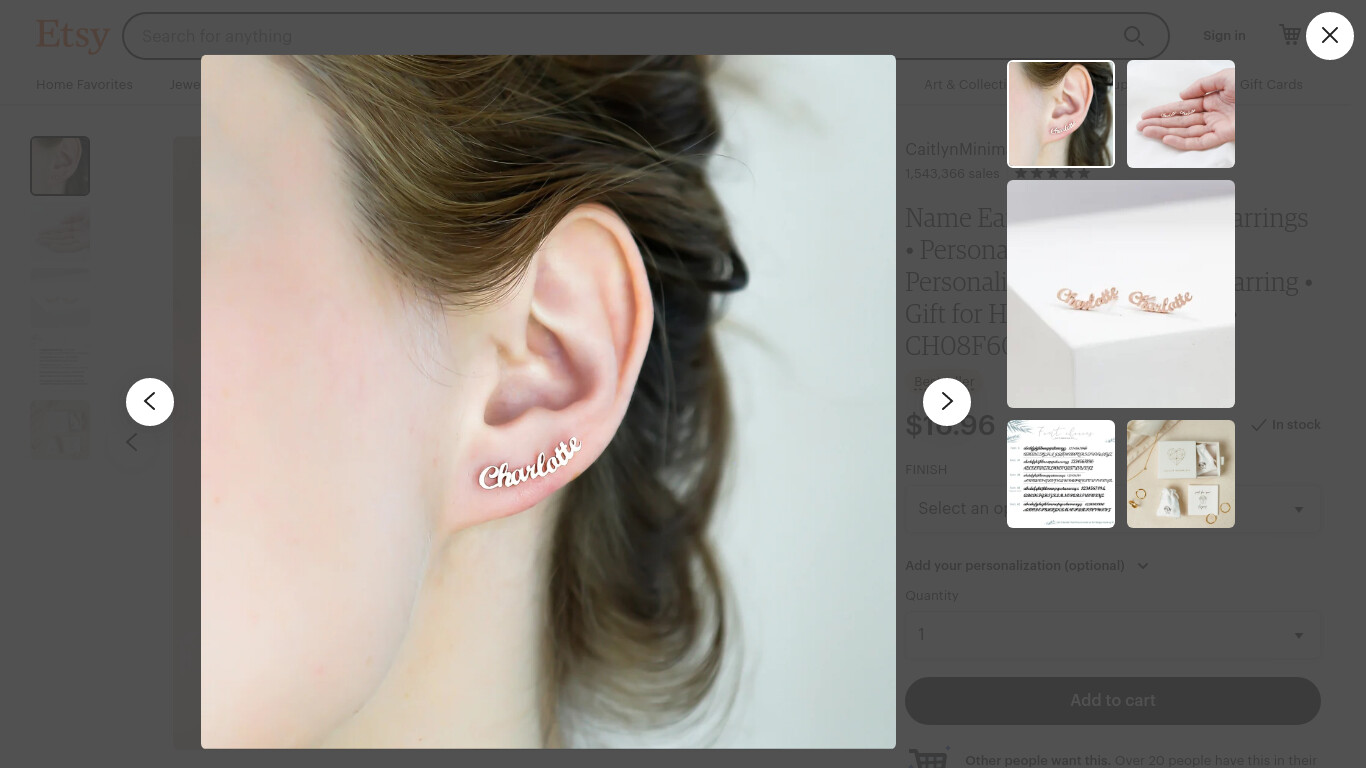
Task: Open the Quantity dropdown showing 1
Action: tap(1112, 635)
